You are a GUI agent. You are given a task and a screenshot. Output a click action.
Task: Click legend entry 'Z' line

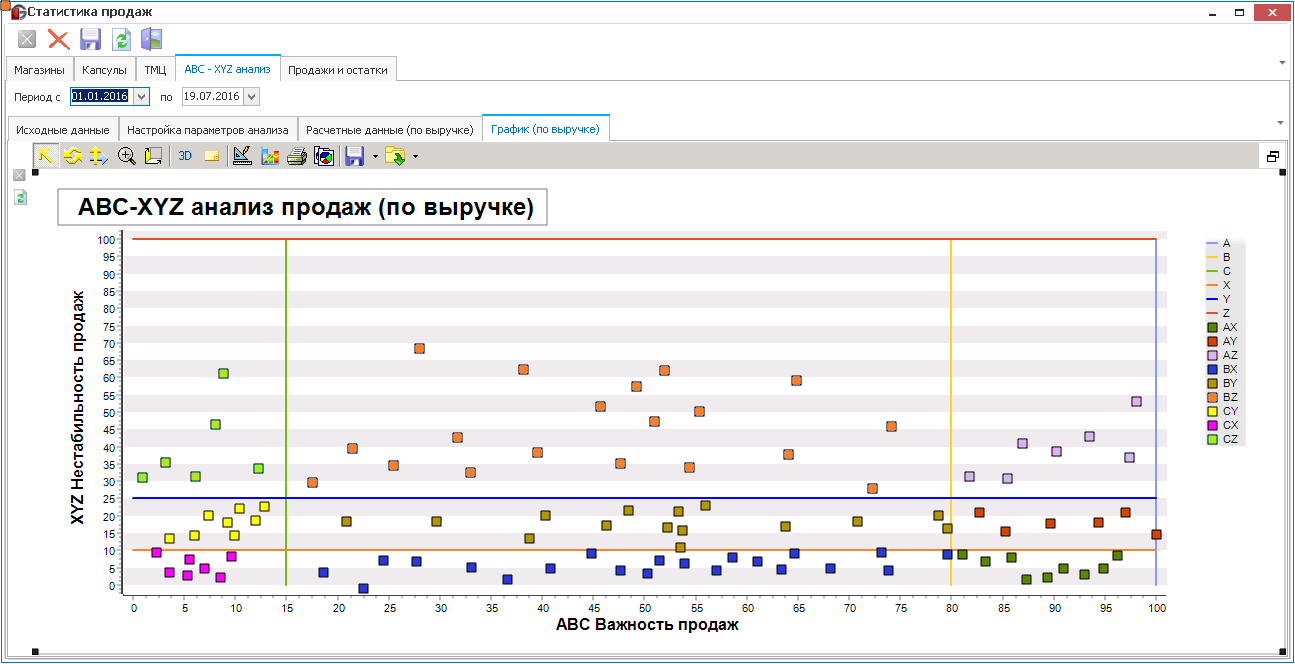pos(1218,313)
